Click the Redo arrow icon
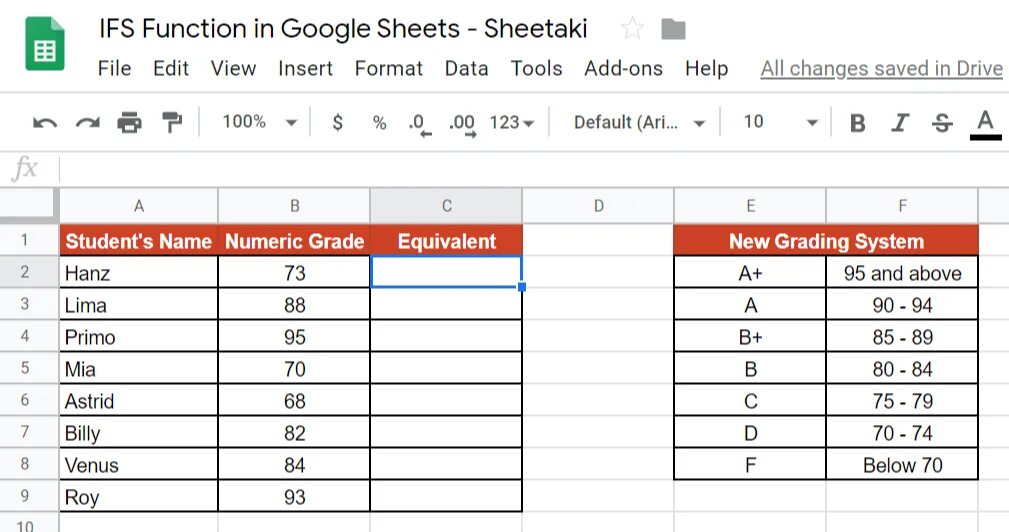1009x532 pixels. pos(88,122)
